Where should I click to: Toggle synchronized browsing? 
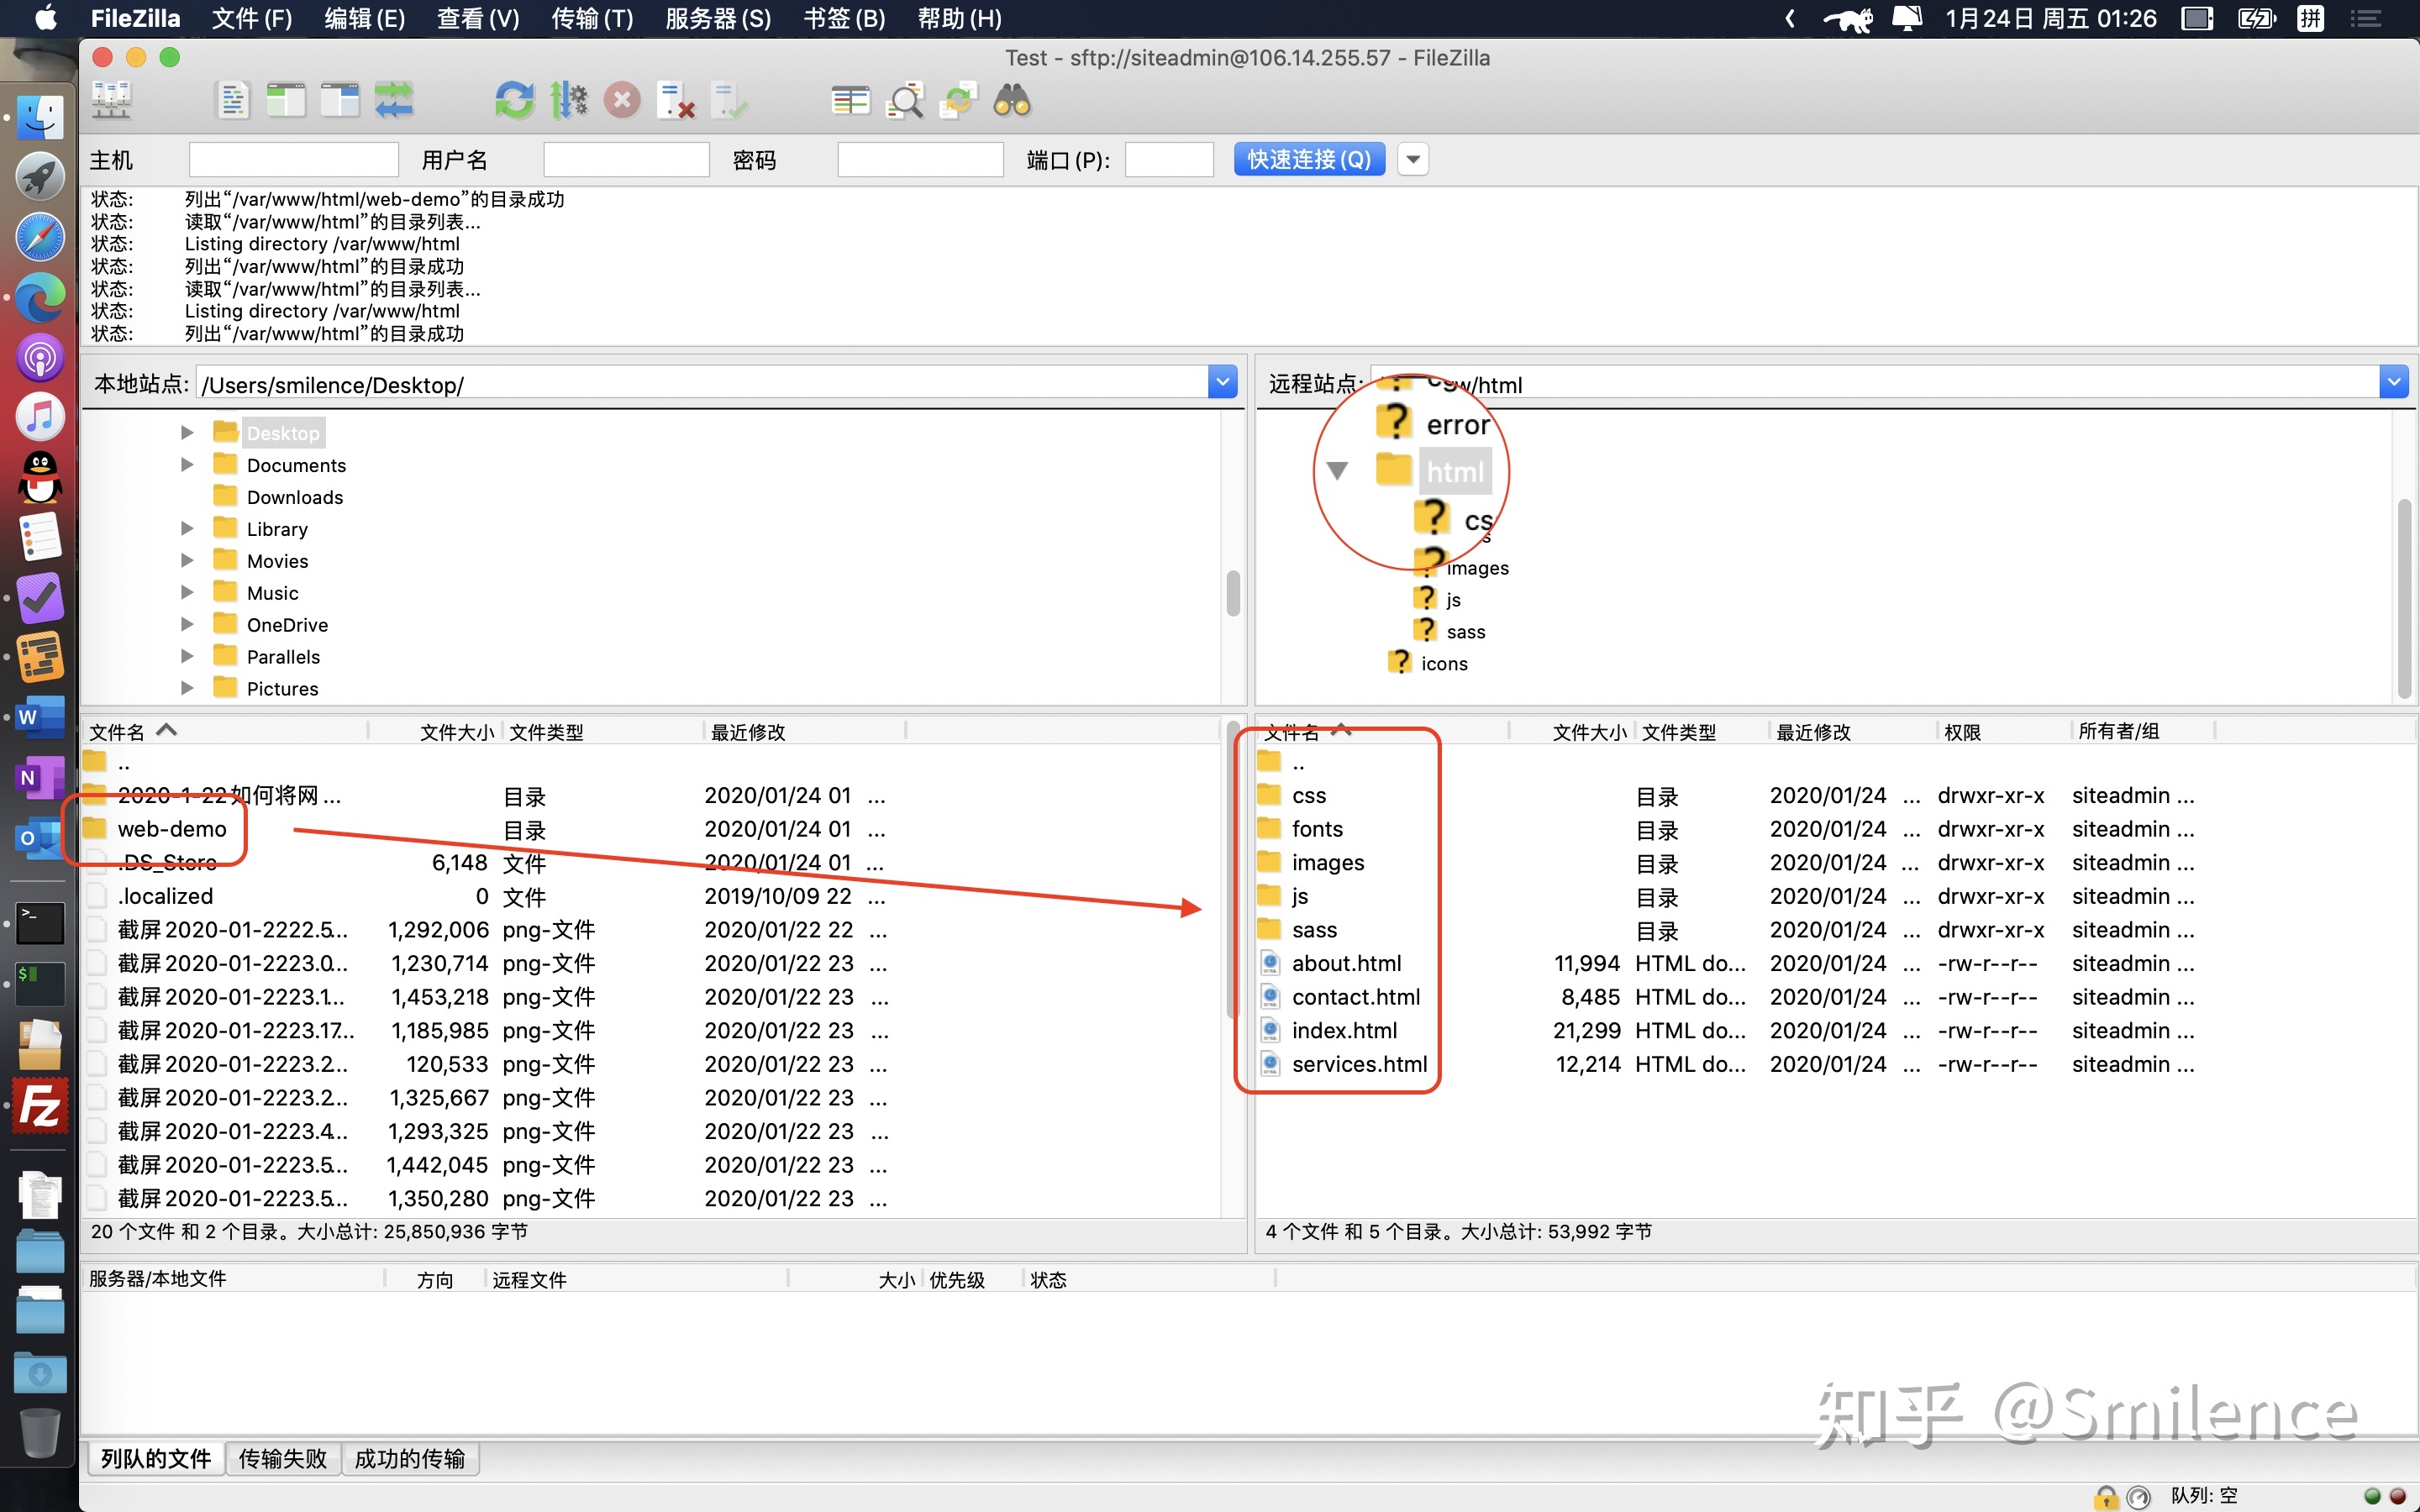click(958, 99)
